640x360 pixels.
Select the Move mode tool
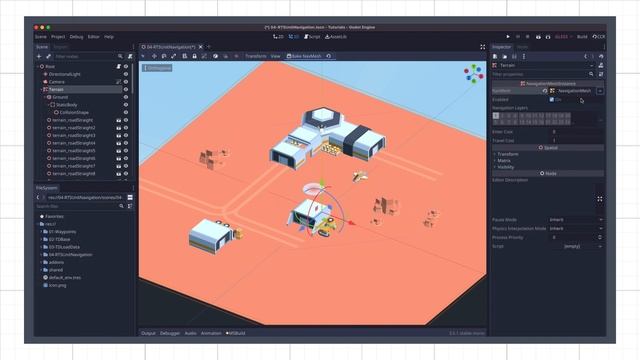coord(154,56)
